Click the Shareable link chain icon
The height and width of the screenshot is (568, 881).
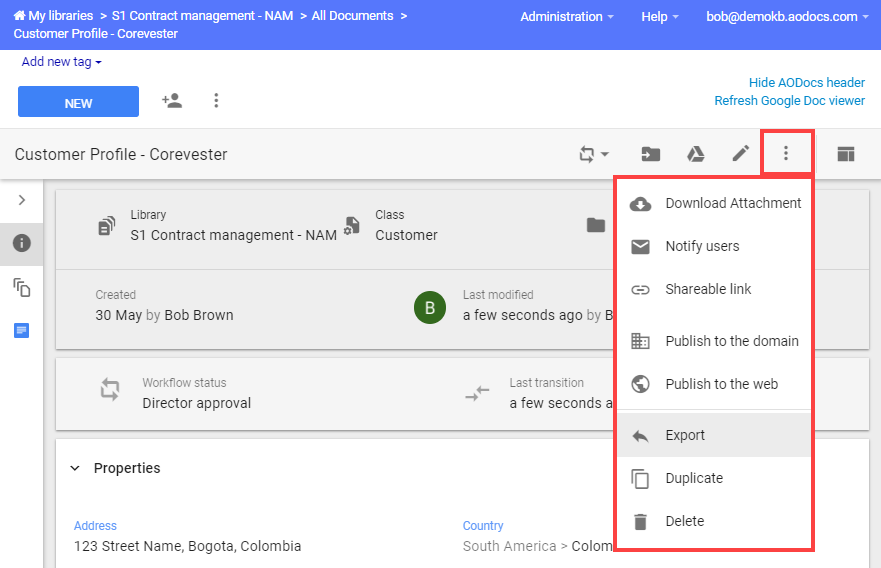pos(640,290)
